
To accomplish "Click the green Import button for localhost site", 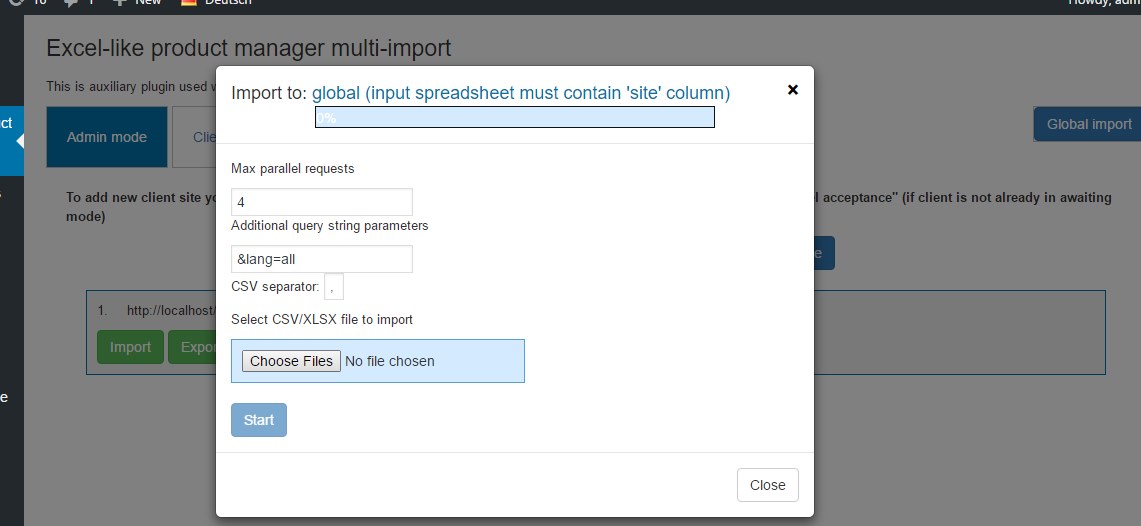I will click(x=130, y=347).
